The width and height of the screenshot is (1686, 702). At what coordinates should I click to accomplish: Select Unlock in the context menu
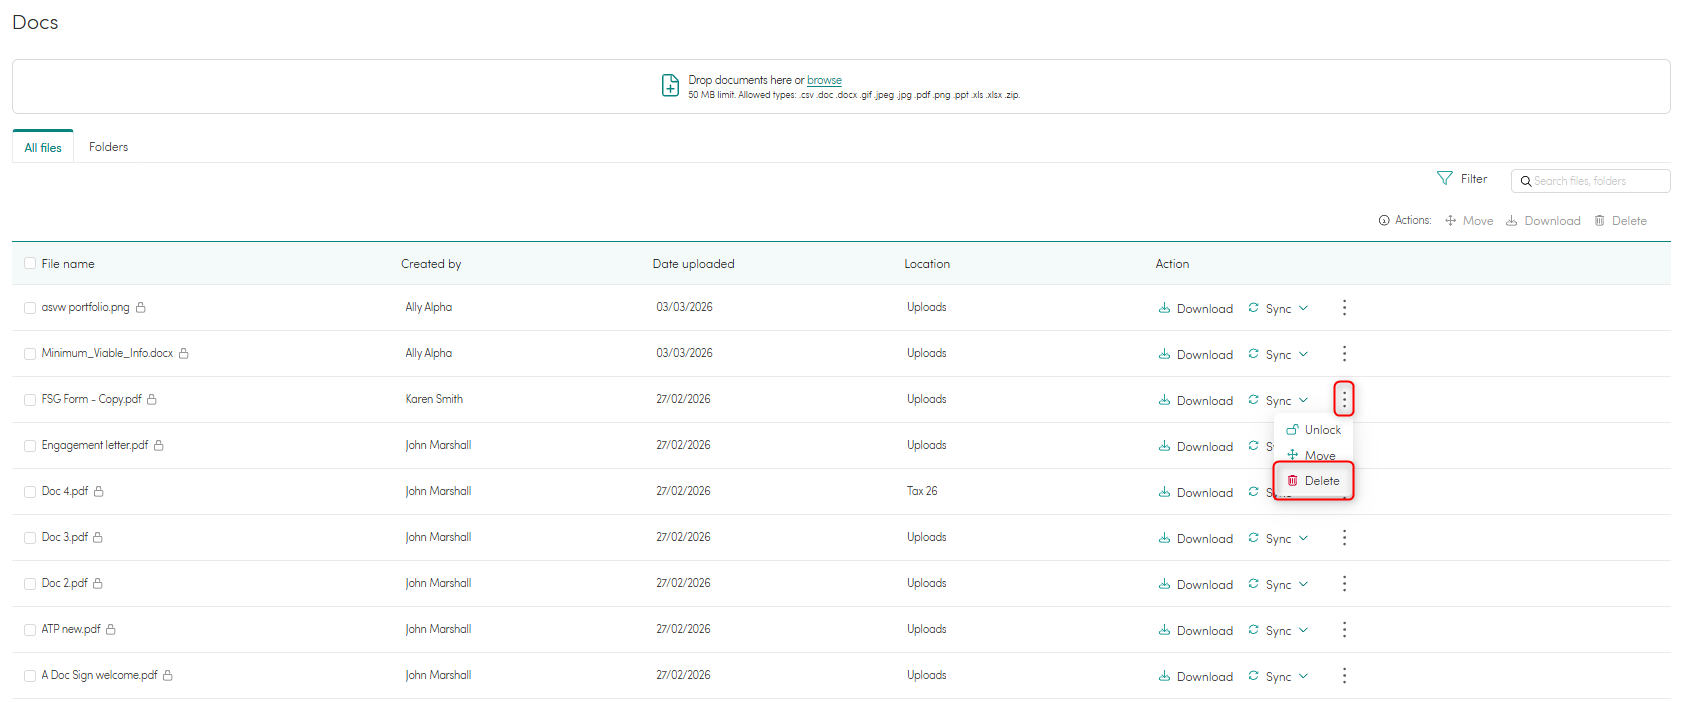click(x=1313, y=430)
